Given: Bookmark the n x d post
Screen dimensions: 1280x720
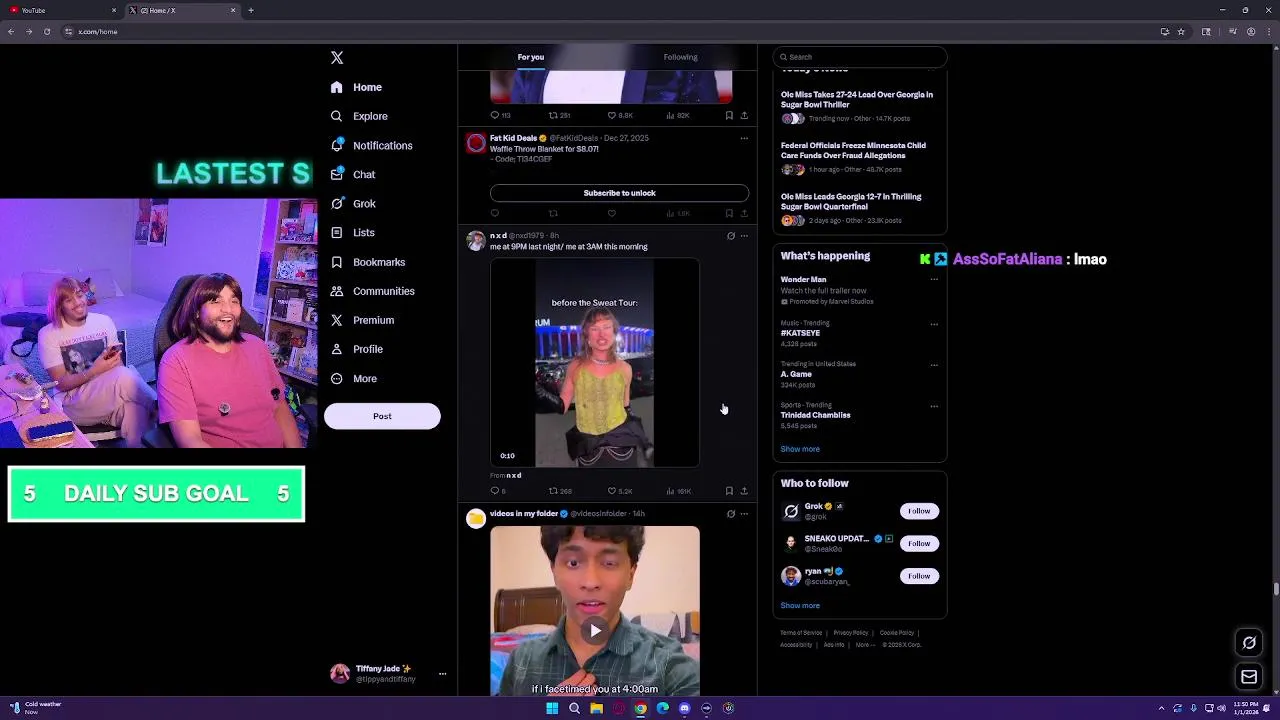Looking at the screenshot, I should (729, 491).
